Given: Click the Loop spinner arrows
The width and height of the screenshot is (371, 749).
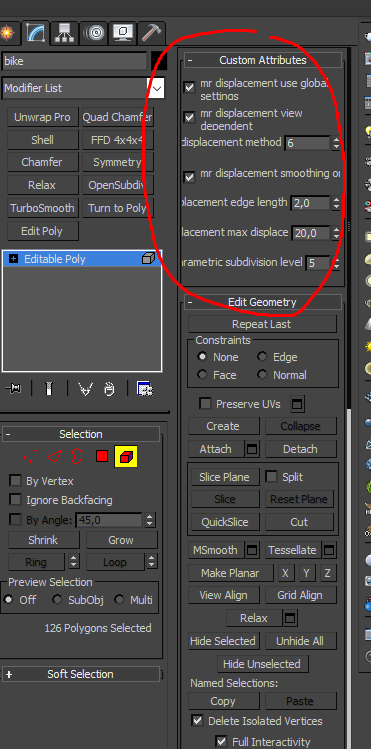Looking at the screenshot, I should [151, 562].
